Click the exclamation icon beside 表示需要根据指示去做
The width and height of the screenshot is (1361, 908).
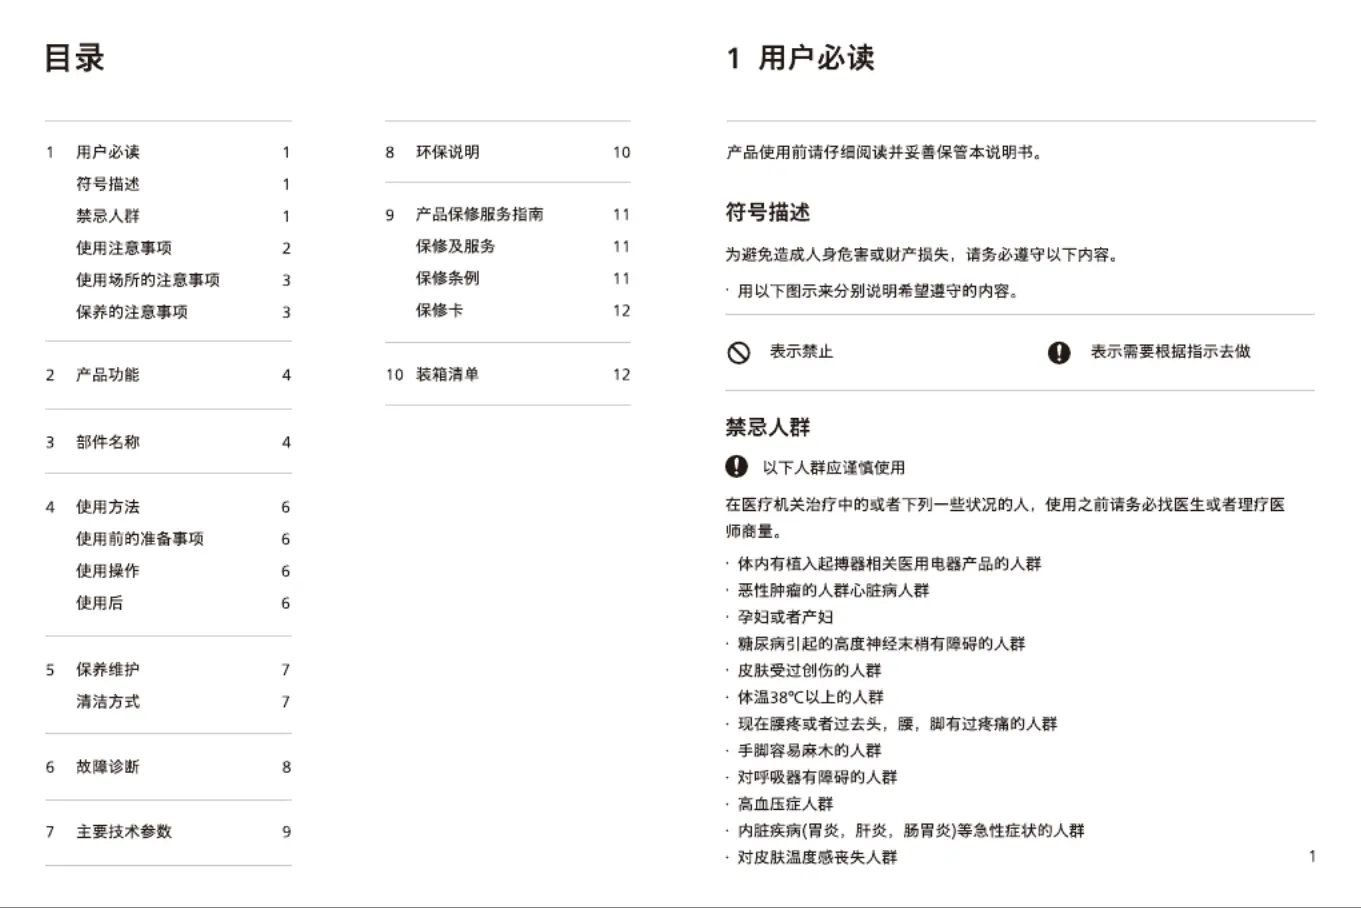click(x=1059, y=352)
